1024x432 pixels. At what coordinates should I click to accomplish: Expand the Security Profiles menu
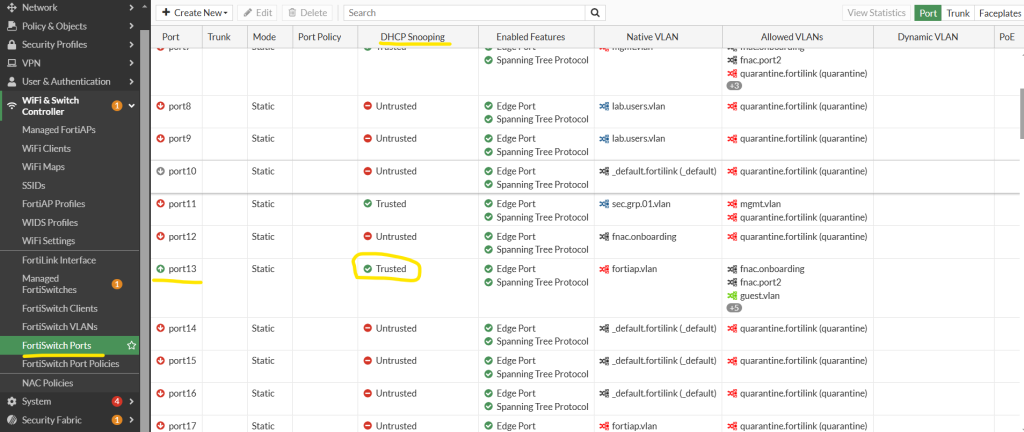click(131, 44)
